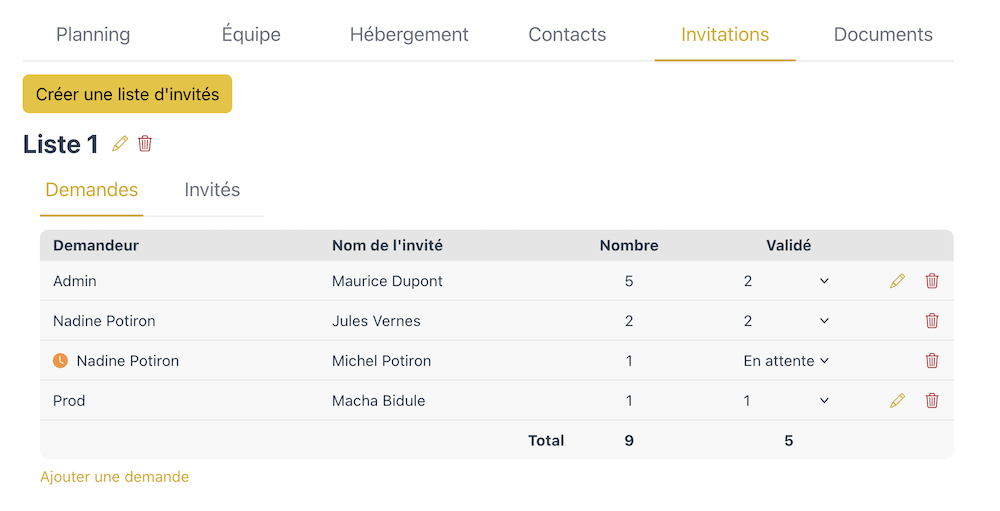The width and height of the screenshot is (1000, 511).
Task: Switch to the Invités sub-tab
Action: click(x=212, y=190)
